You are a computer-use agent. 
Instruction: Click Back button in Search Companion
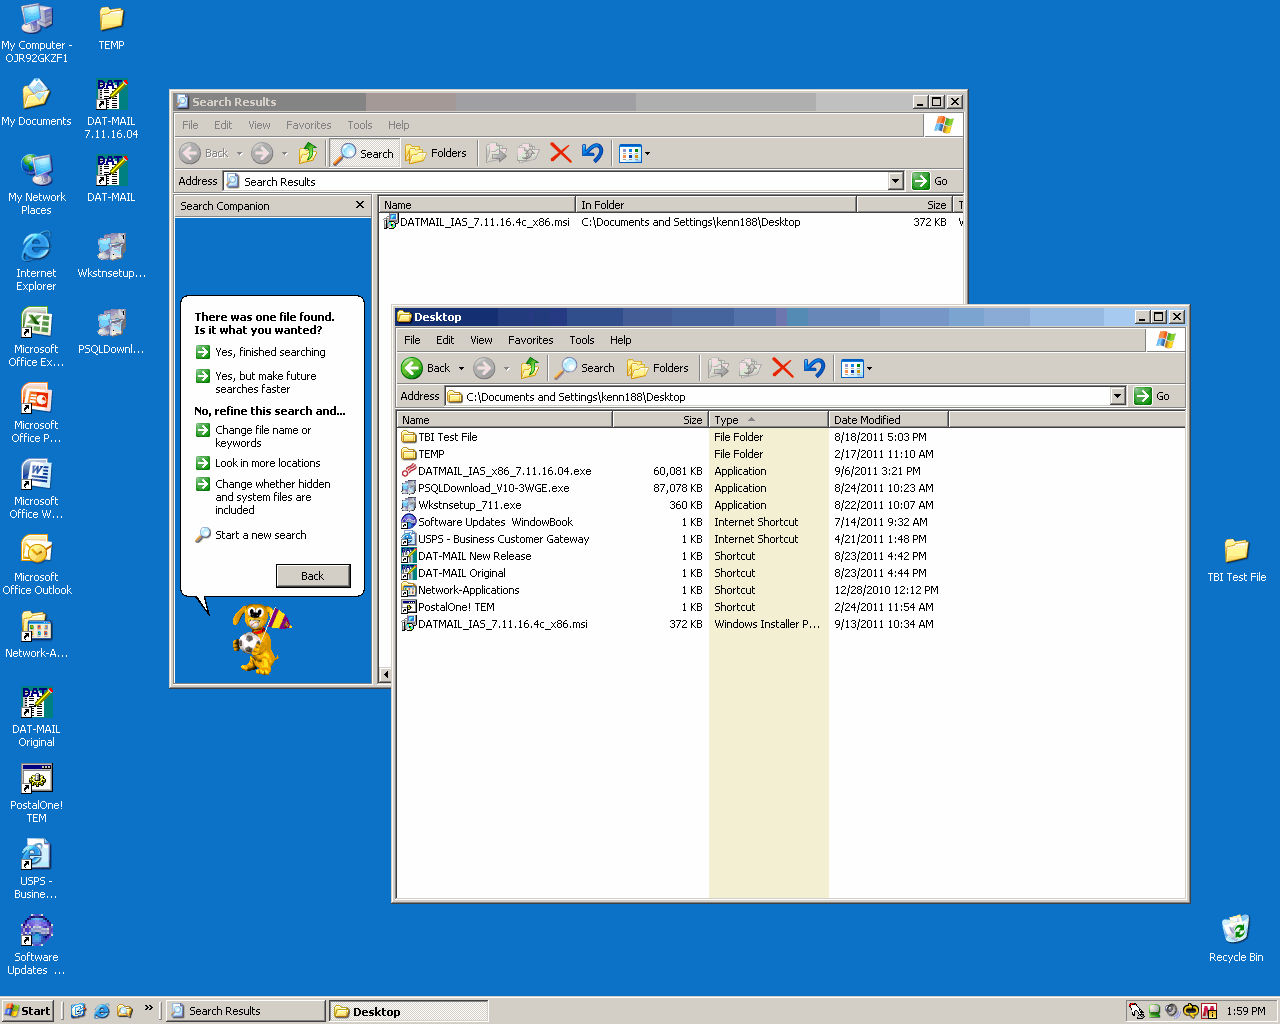[313, 576]
